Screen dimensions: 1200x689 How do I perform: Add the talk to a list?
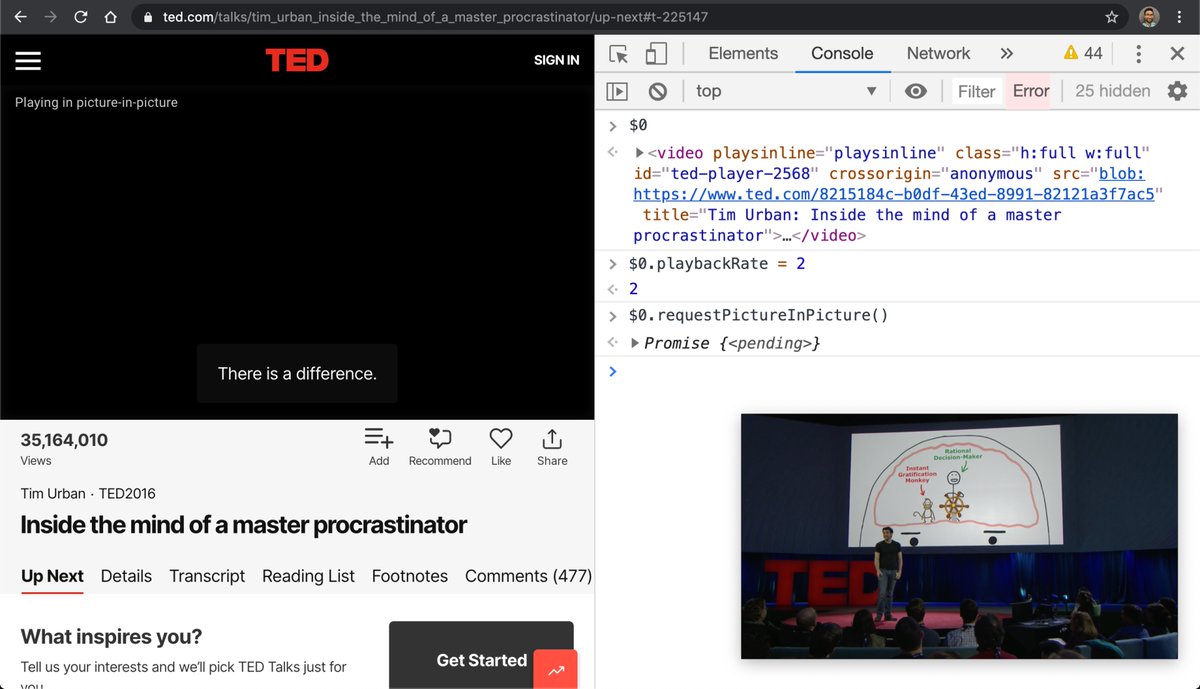point(379,447)
